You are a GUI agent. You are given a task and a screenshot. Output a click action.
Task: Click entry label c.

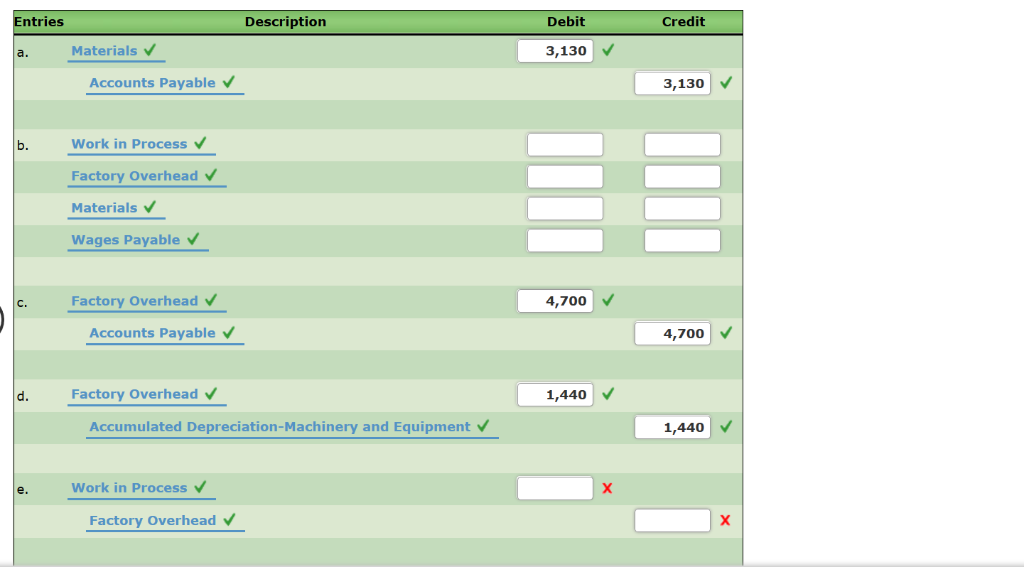pyautogui.click(x=22, y=302)
